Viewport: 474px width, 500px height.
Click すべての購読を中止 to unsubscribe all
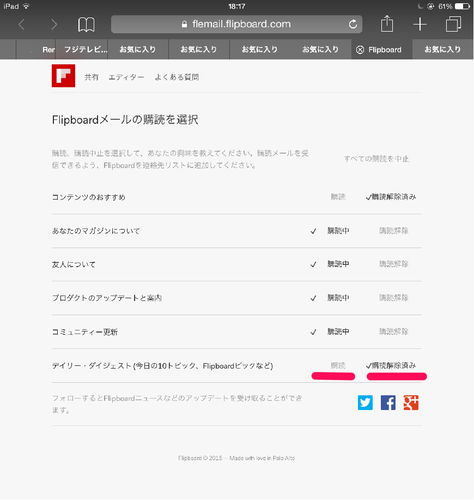tap(376, 159)
